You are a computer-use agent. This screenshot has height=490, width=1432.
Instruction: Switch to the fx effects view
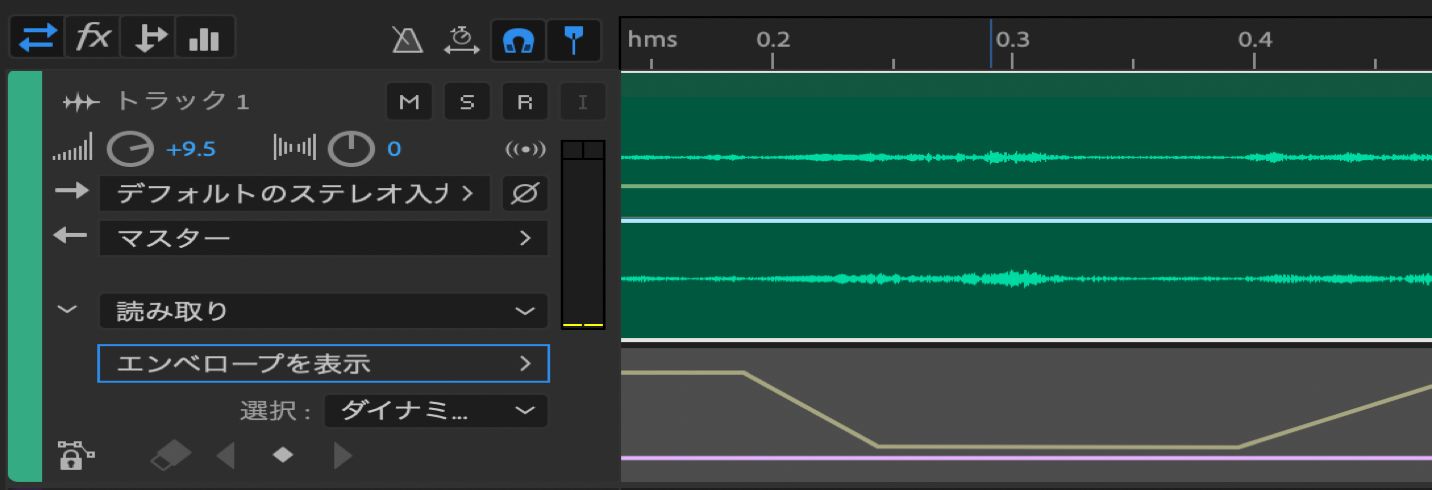coord(94,39)
